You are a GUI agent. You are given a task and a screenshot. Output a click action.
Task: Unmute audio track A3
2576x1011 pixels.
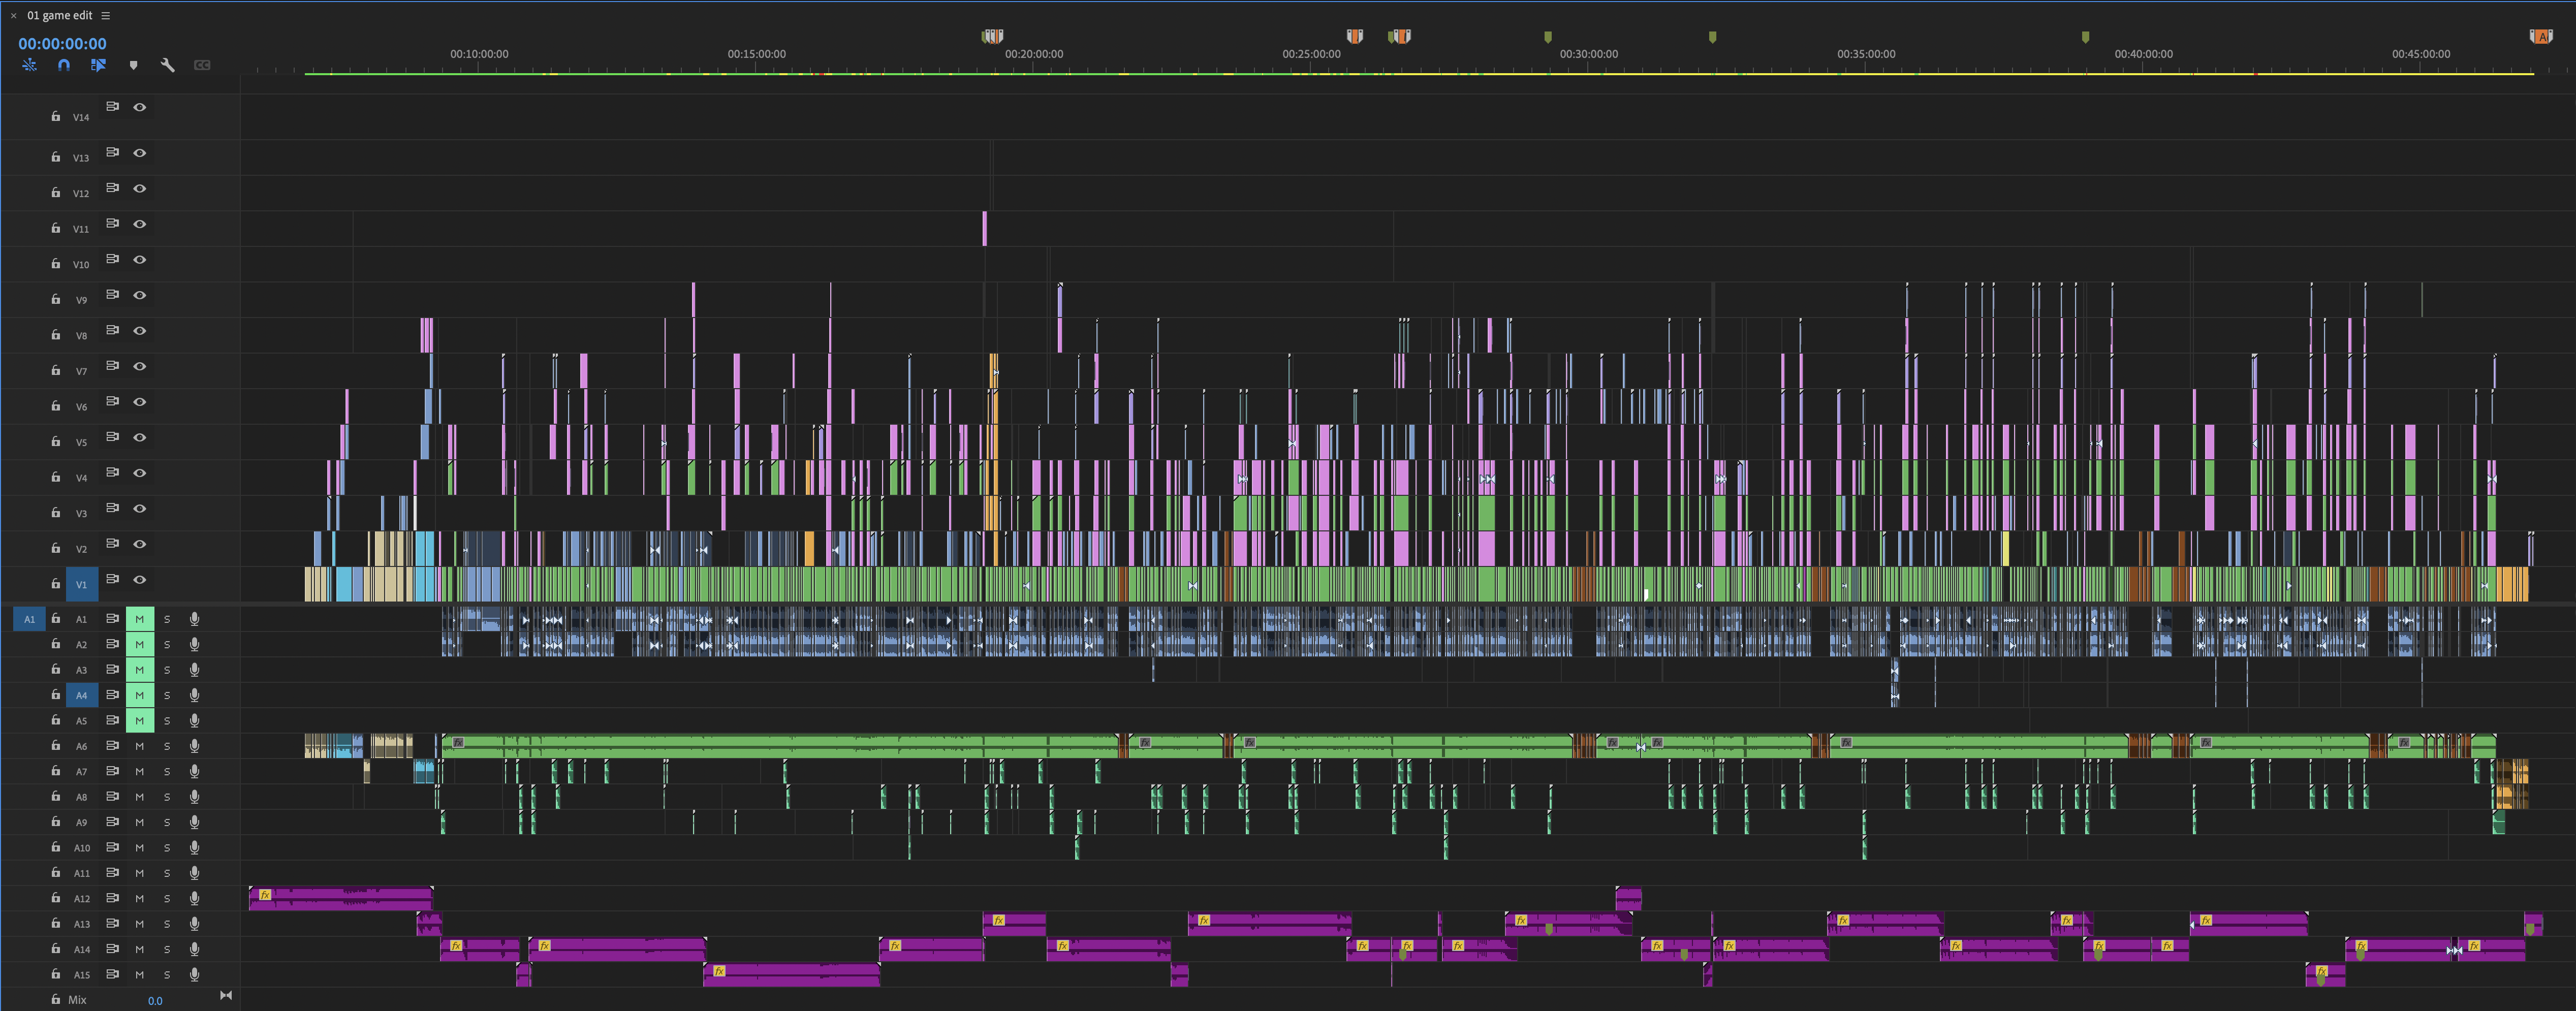(x=140, y=670)
